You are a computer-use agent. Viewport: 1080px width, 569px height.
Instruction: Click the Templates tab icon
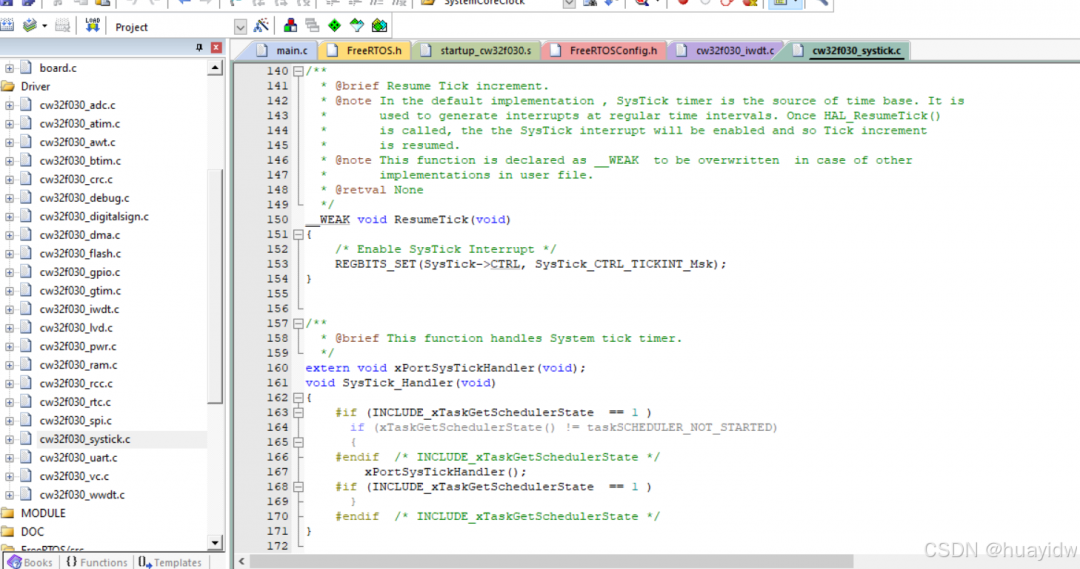coord(145,562)
